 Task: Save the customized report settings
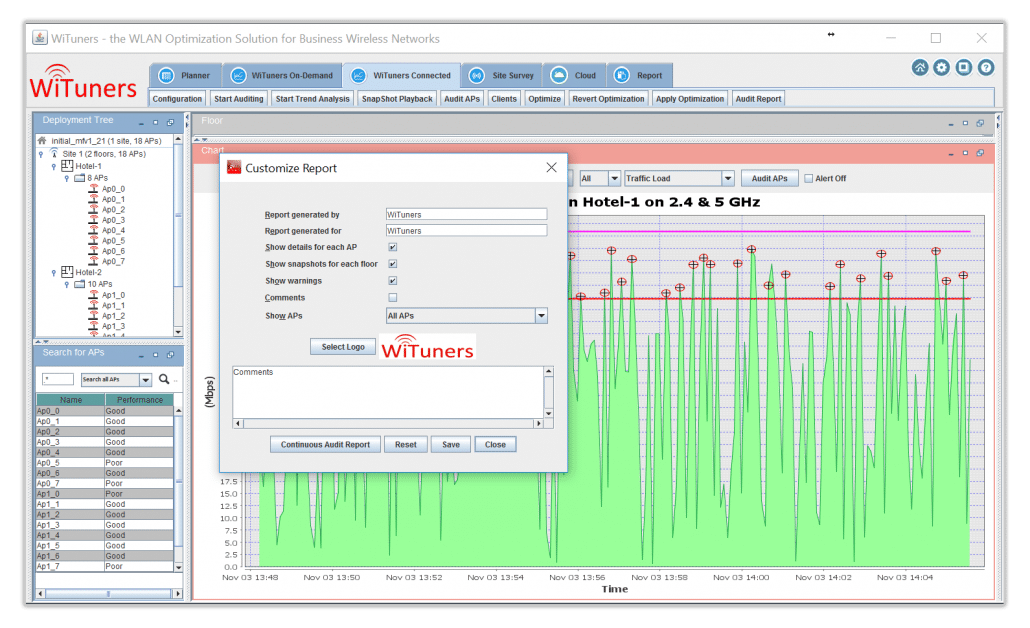tap(451, 445)
